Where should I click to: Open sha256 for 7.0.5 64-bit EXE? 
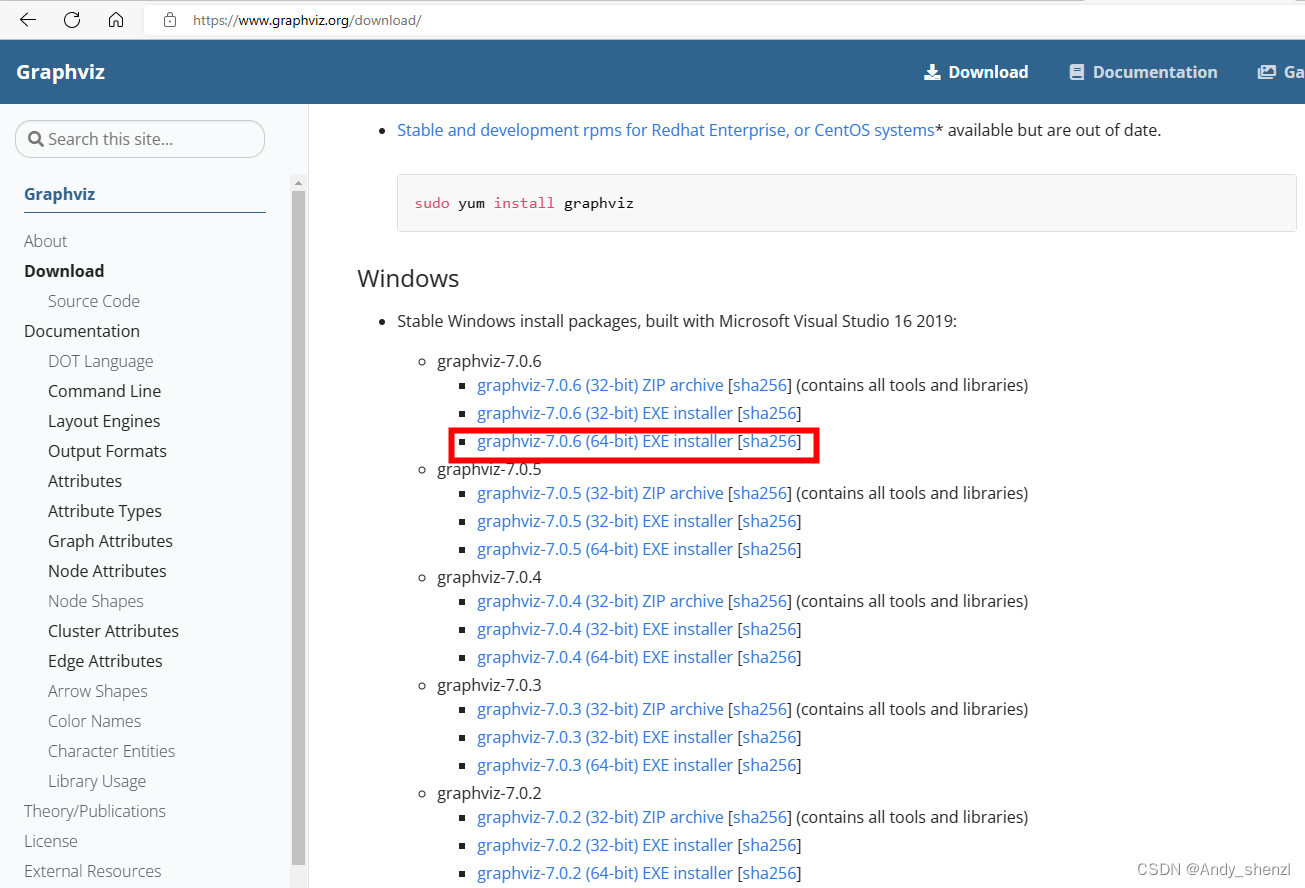coord(770,549)
